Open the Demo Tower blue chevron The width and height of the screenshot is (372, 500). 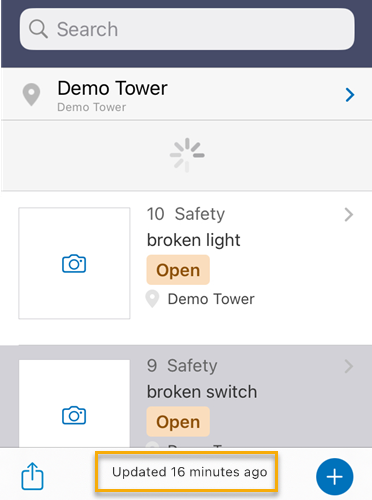click(x=350, y=95)
